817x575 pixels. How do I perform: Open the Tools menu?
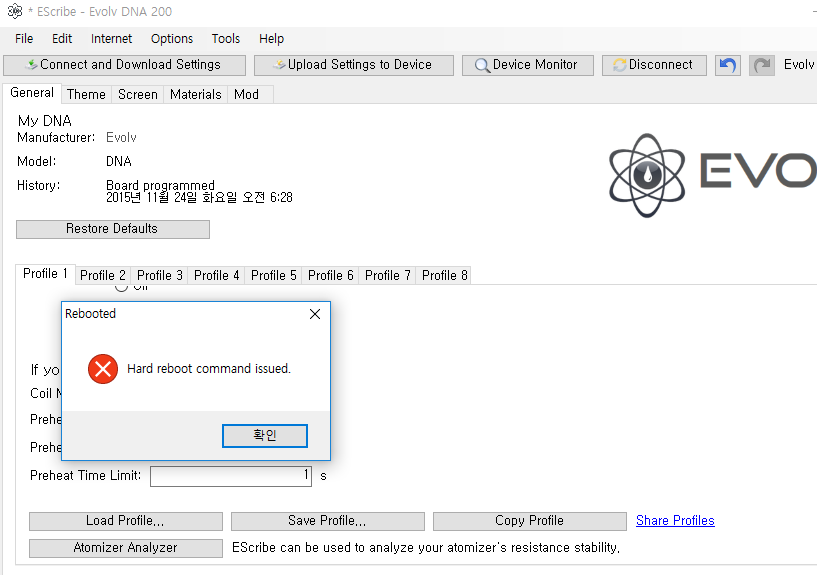click(226, 39)
